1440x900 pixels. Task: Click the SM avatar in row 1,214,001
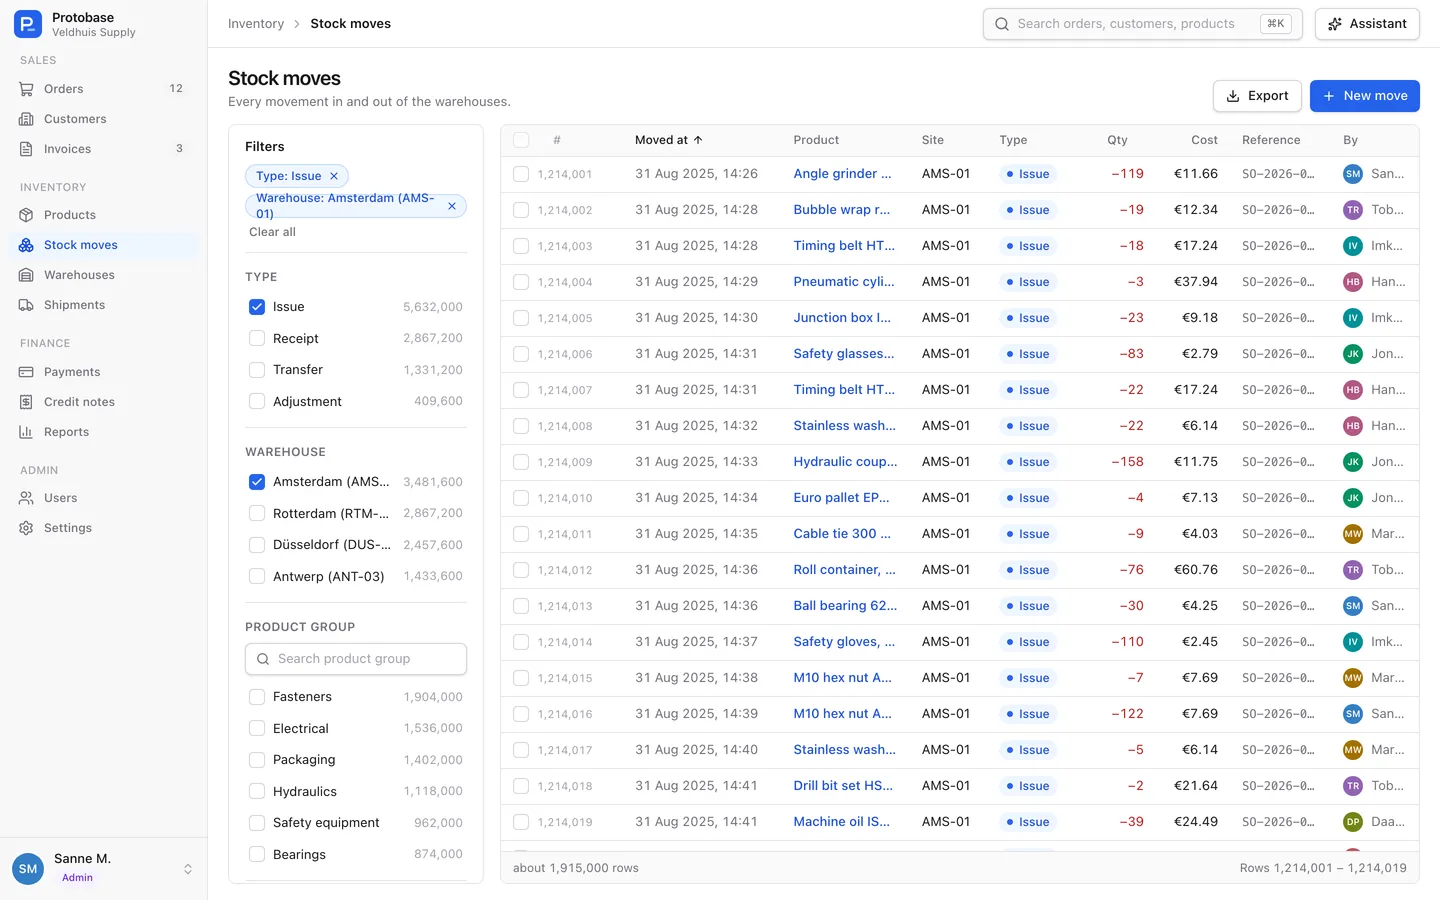[1353, 174]
